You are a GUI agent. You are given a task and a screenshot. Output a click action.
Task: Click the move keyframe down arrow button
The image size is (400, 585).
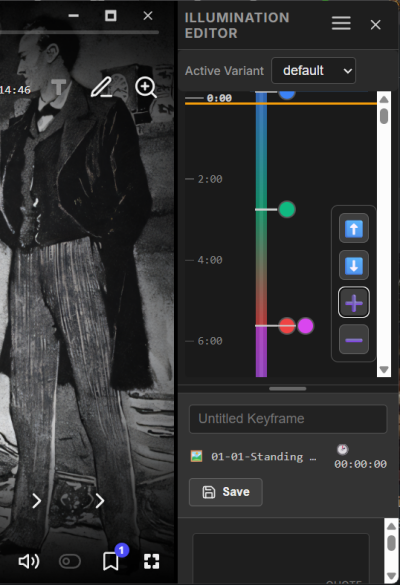click(x=354, y=265)
